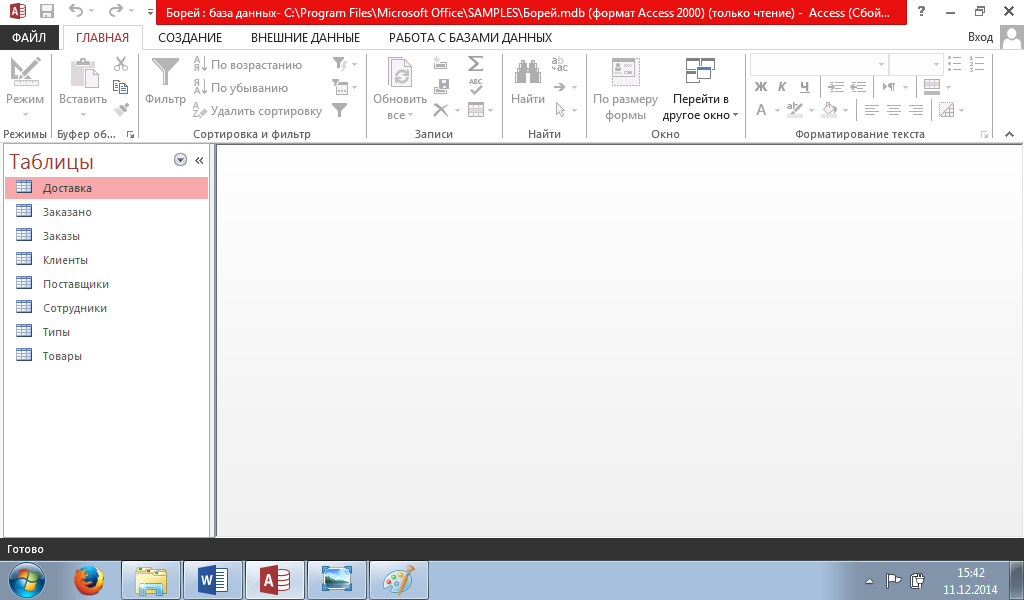Screen dimensions: 1024x600
Task: Sort descending with По убыванию
Action: [x=240, y=87]
